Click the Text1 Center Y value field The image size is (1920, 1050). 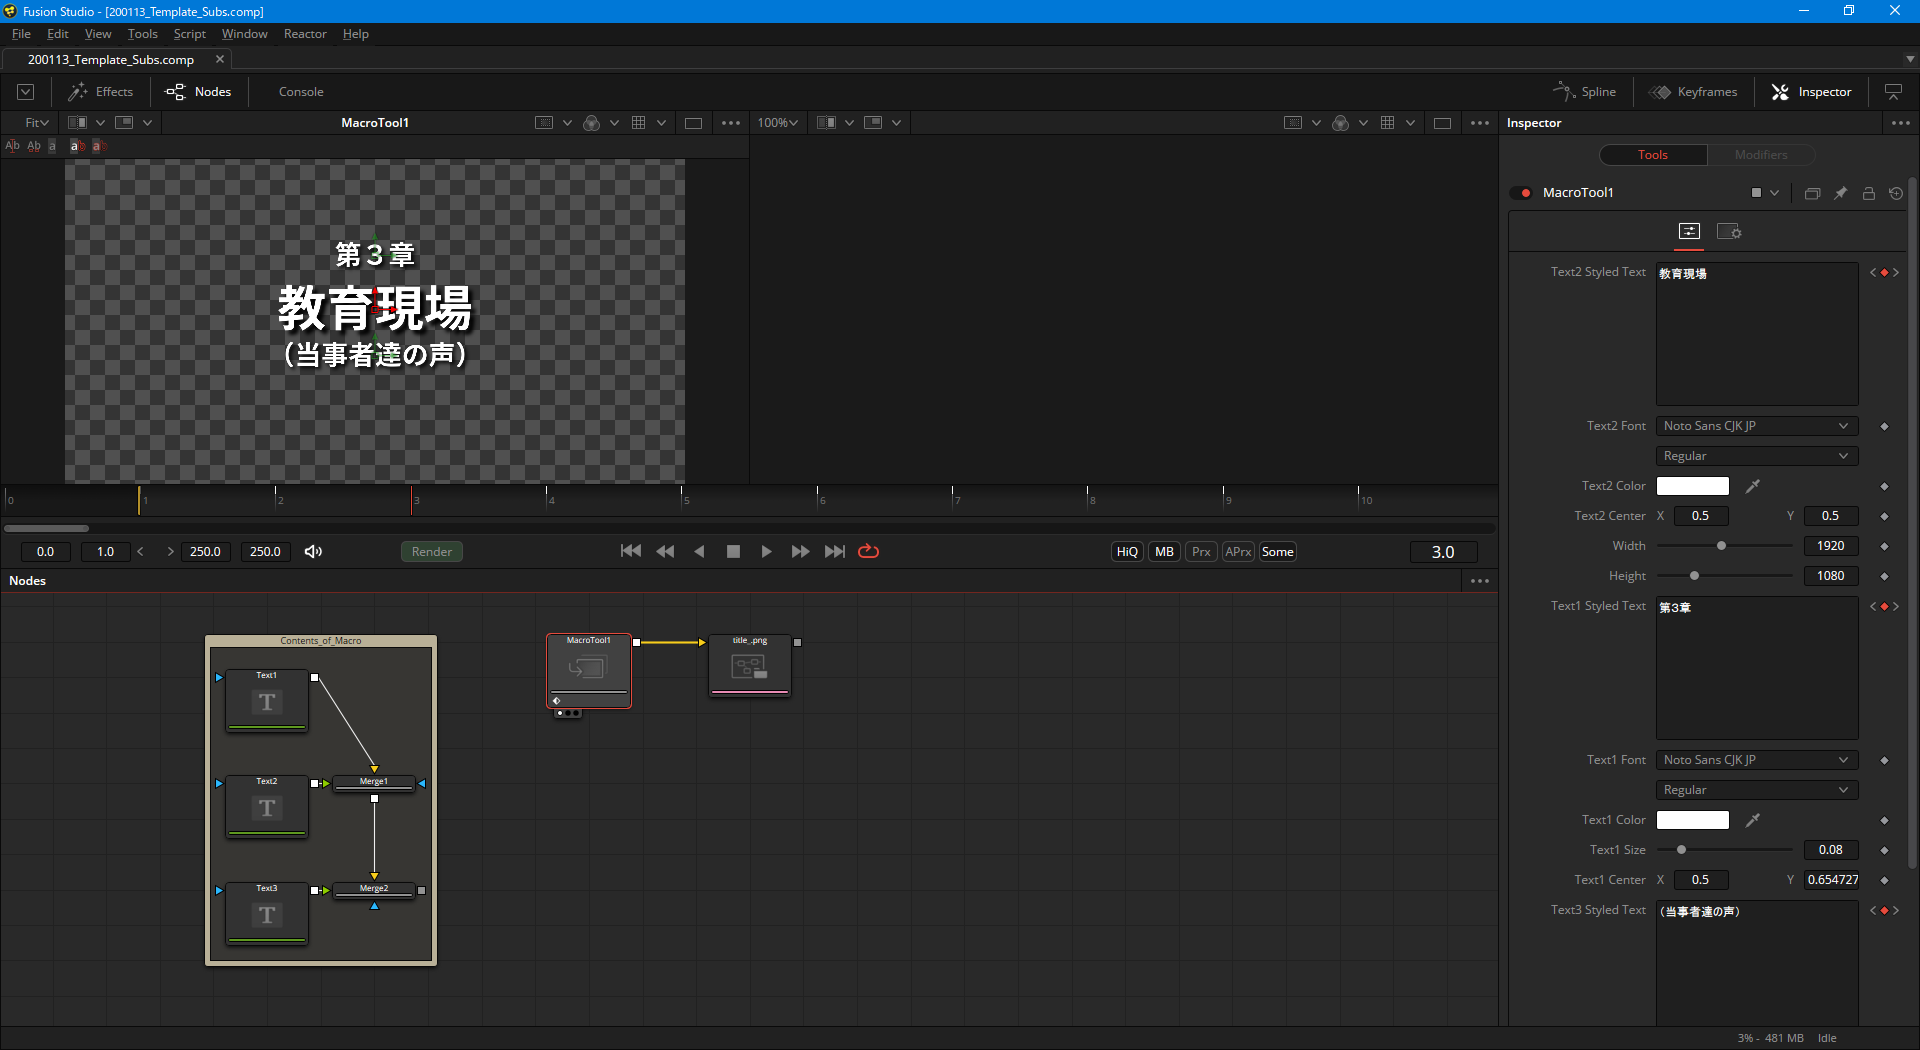pyautogui.click(x=1831, y=880)
